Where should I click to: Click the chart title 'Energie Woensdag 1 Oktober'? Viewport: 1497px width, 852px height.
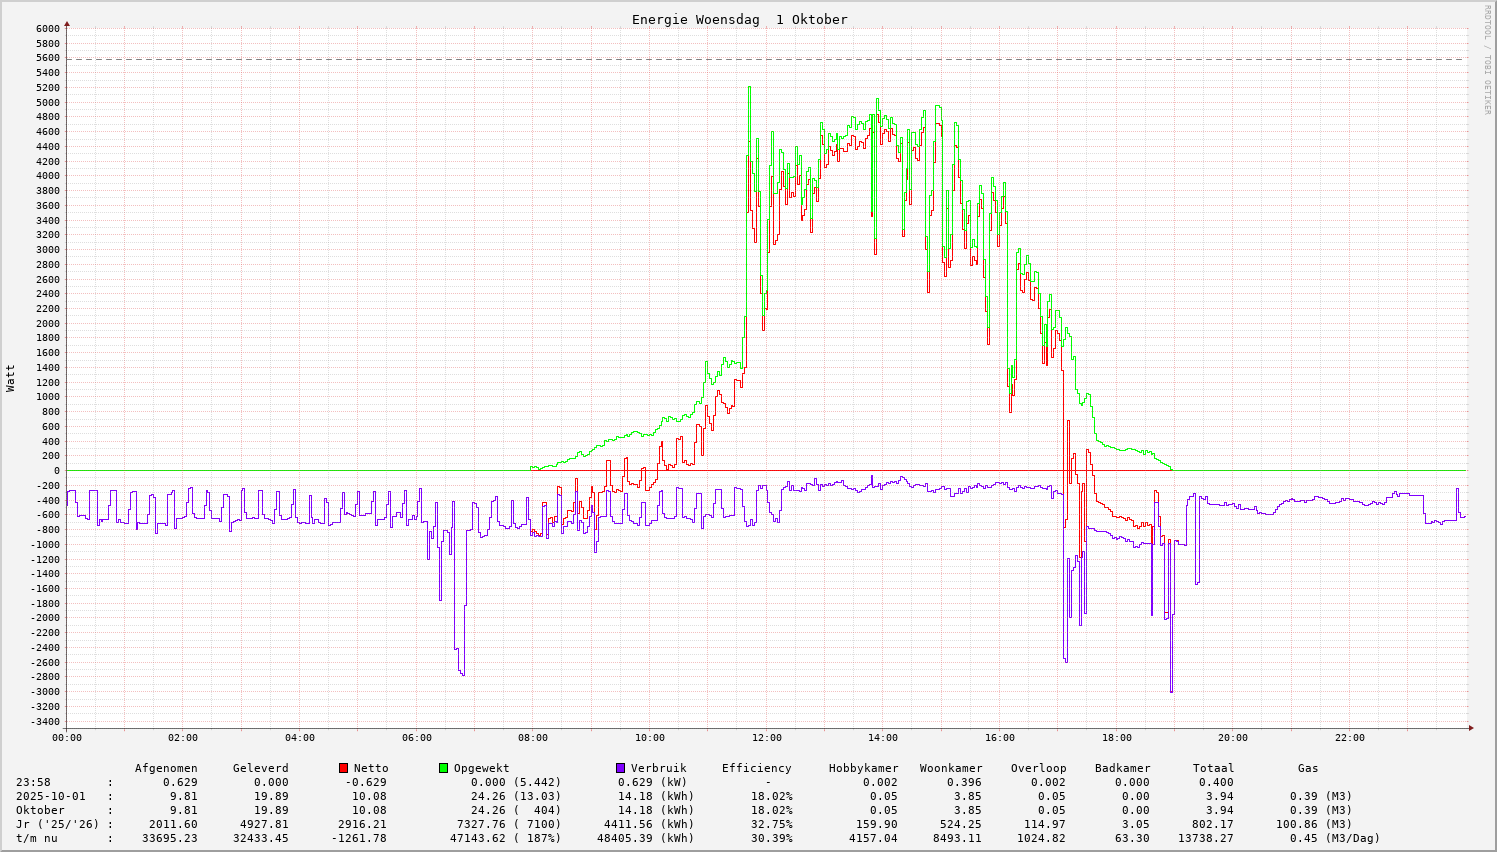(739, 20)
